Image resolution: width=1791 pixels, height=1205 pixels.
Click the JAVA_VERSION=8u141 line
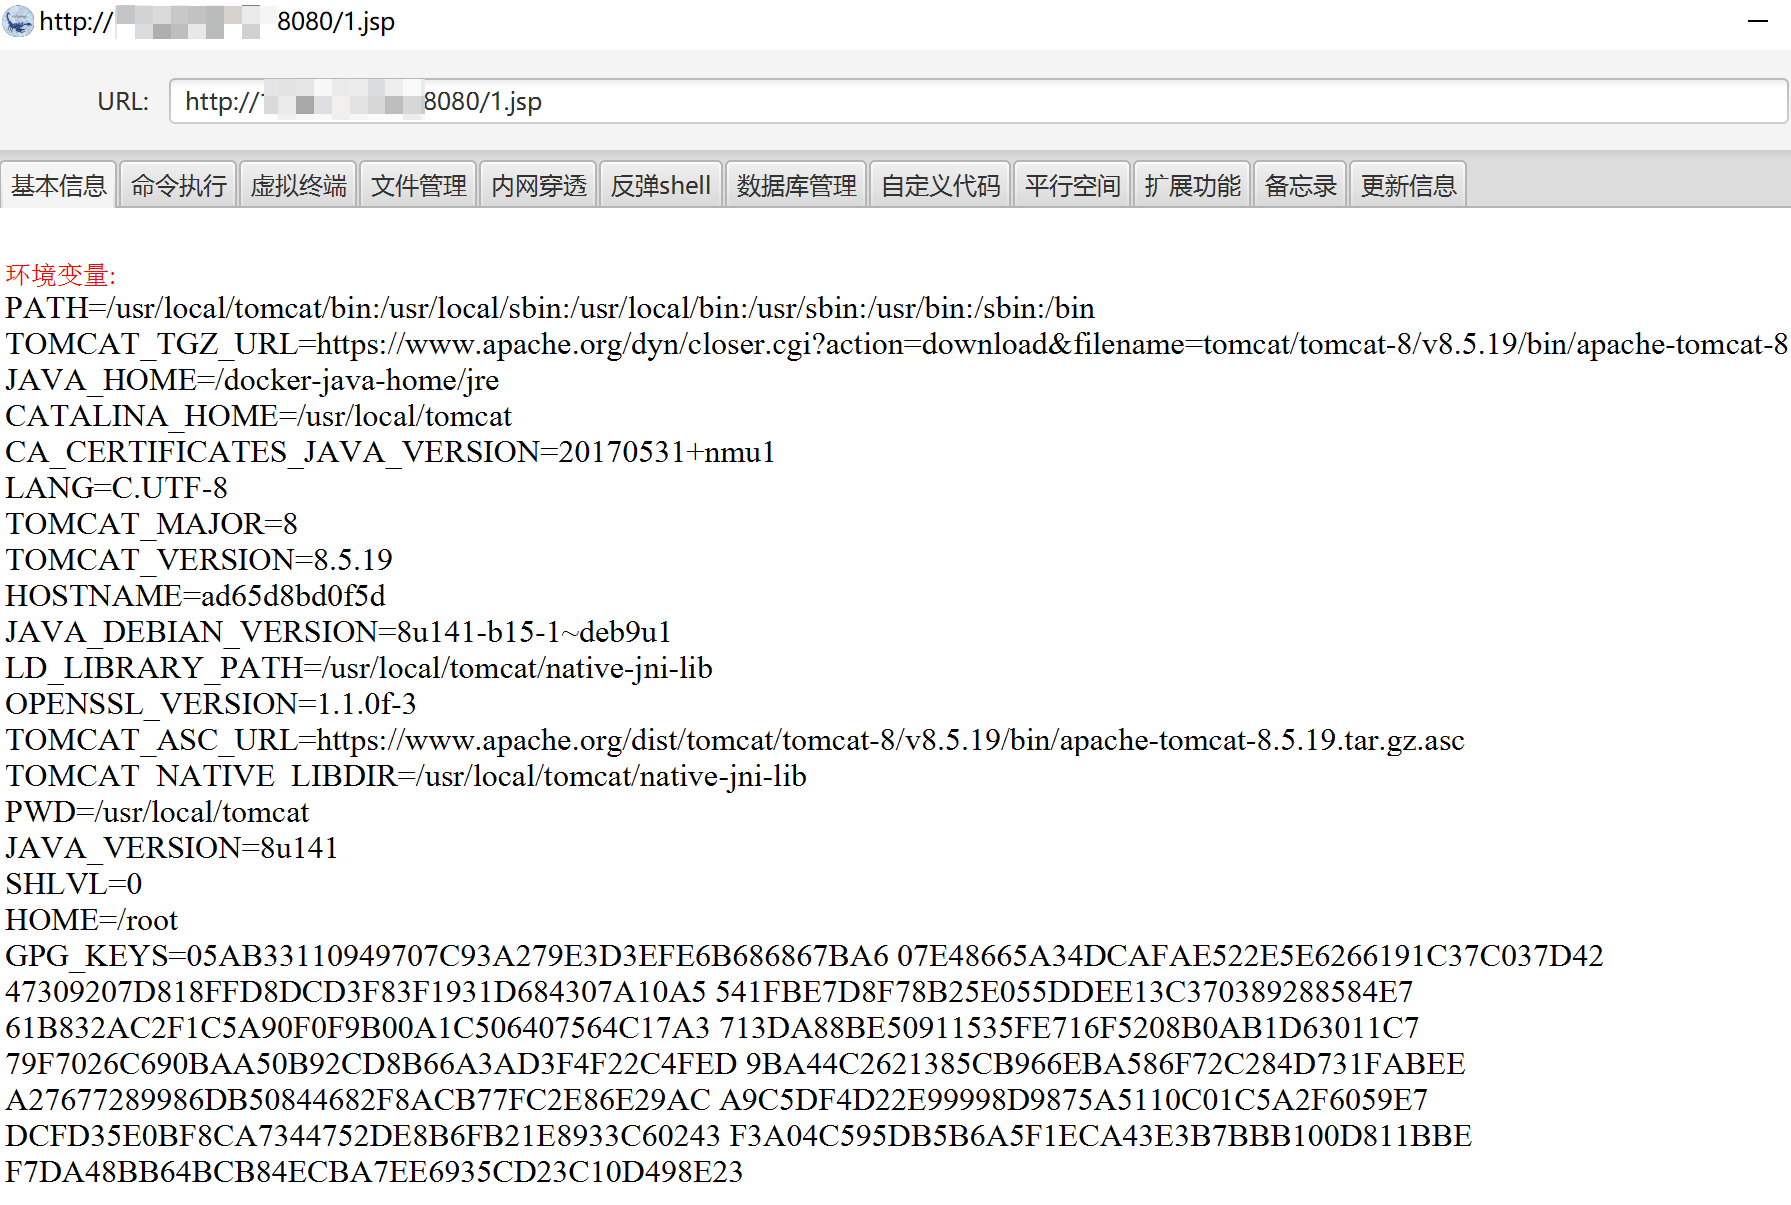click(171, 848)
